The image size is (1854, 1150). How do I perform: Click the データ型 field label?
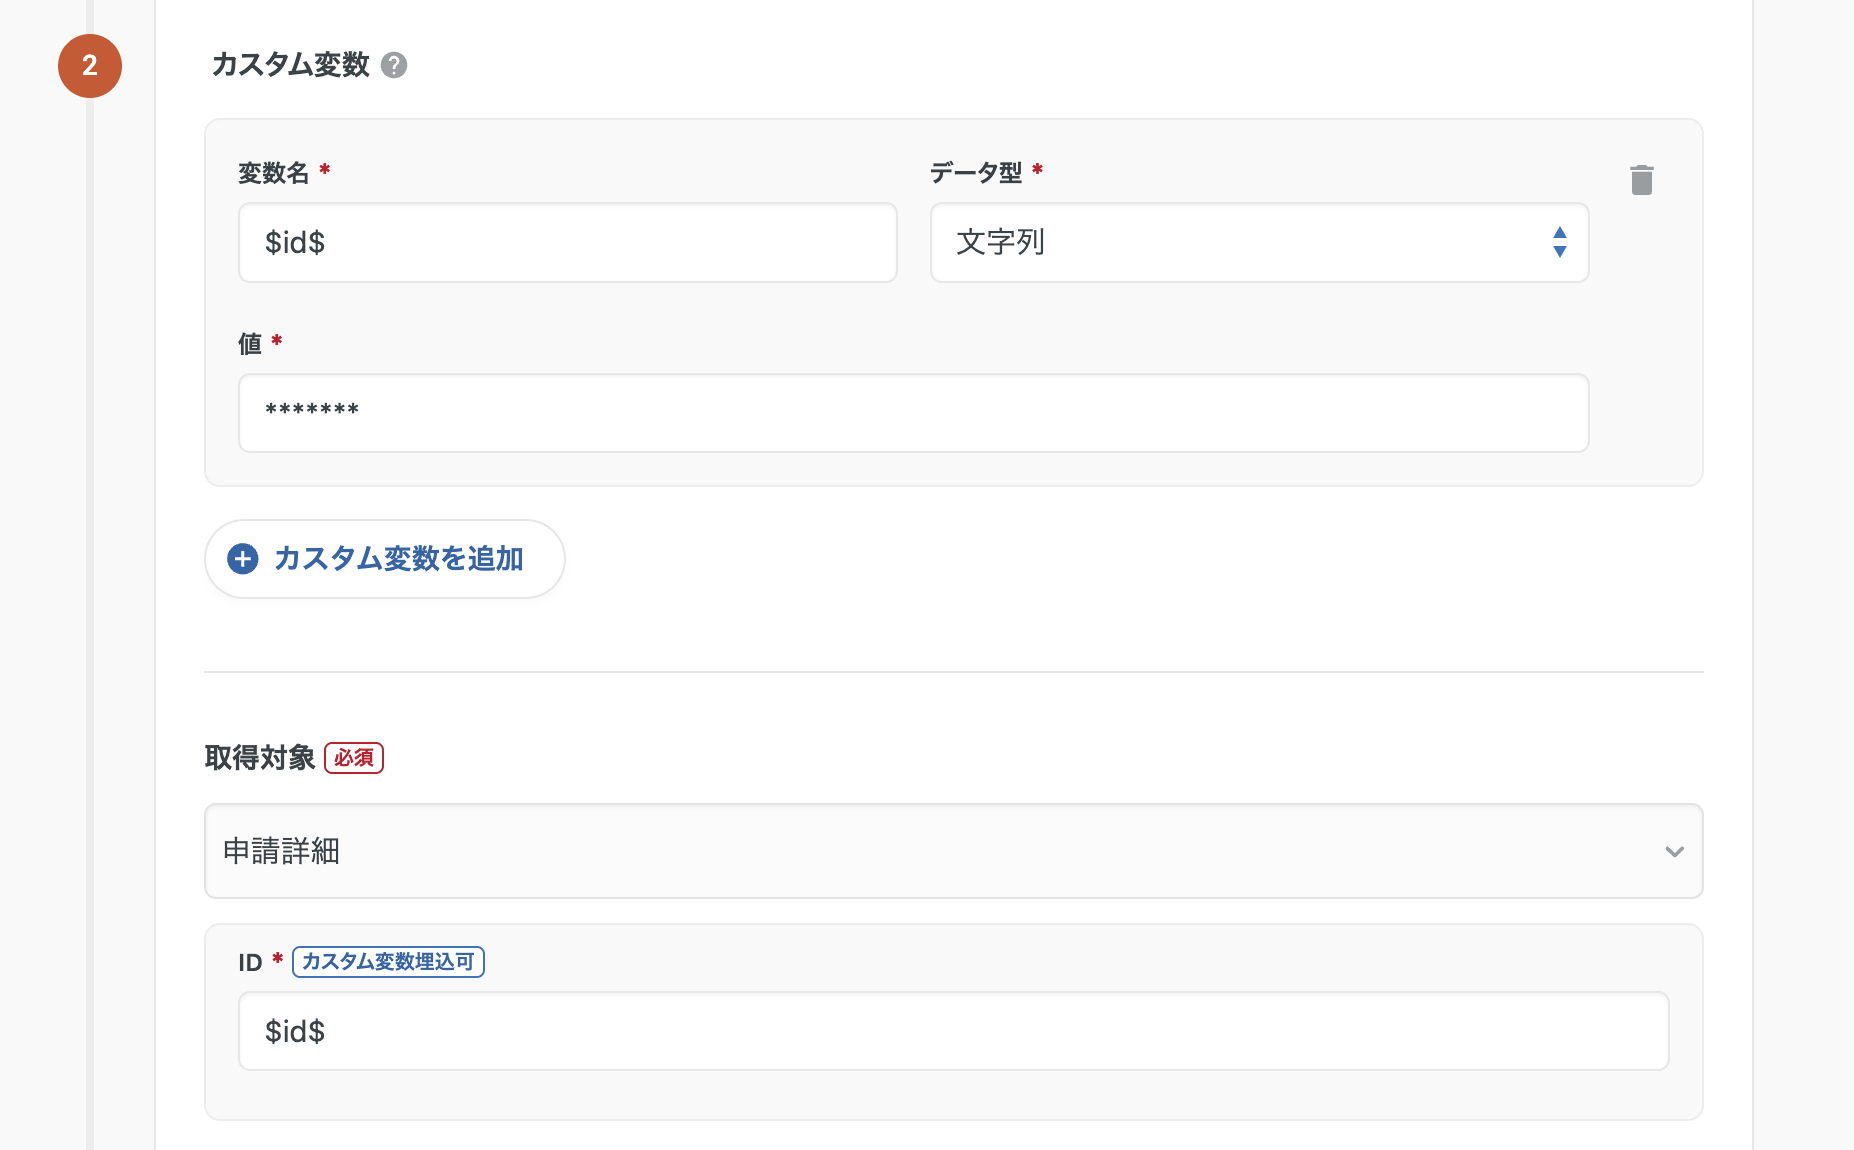tap(975, 173)
